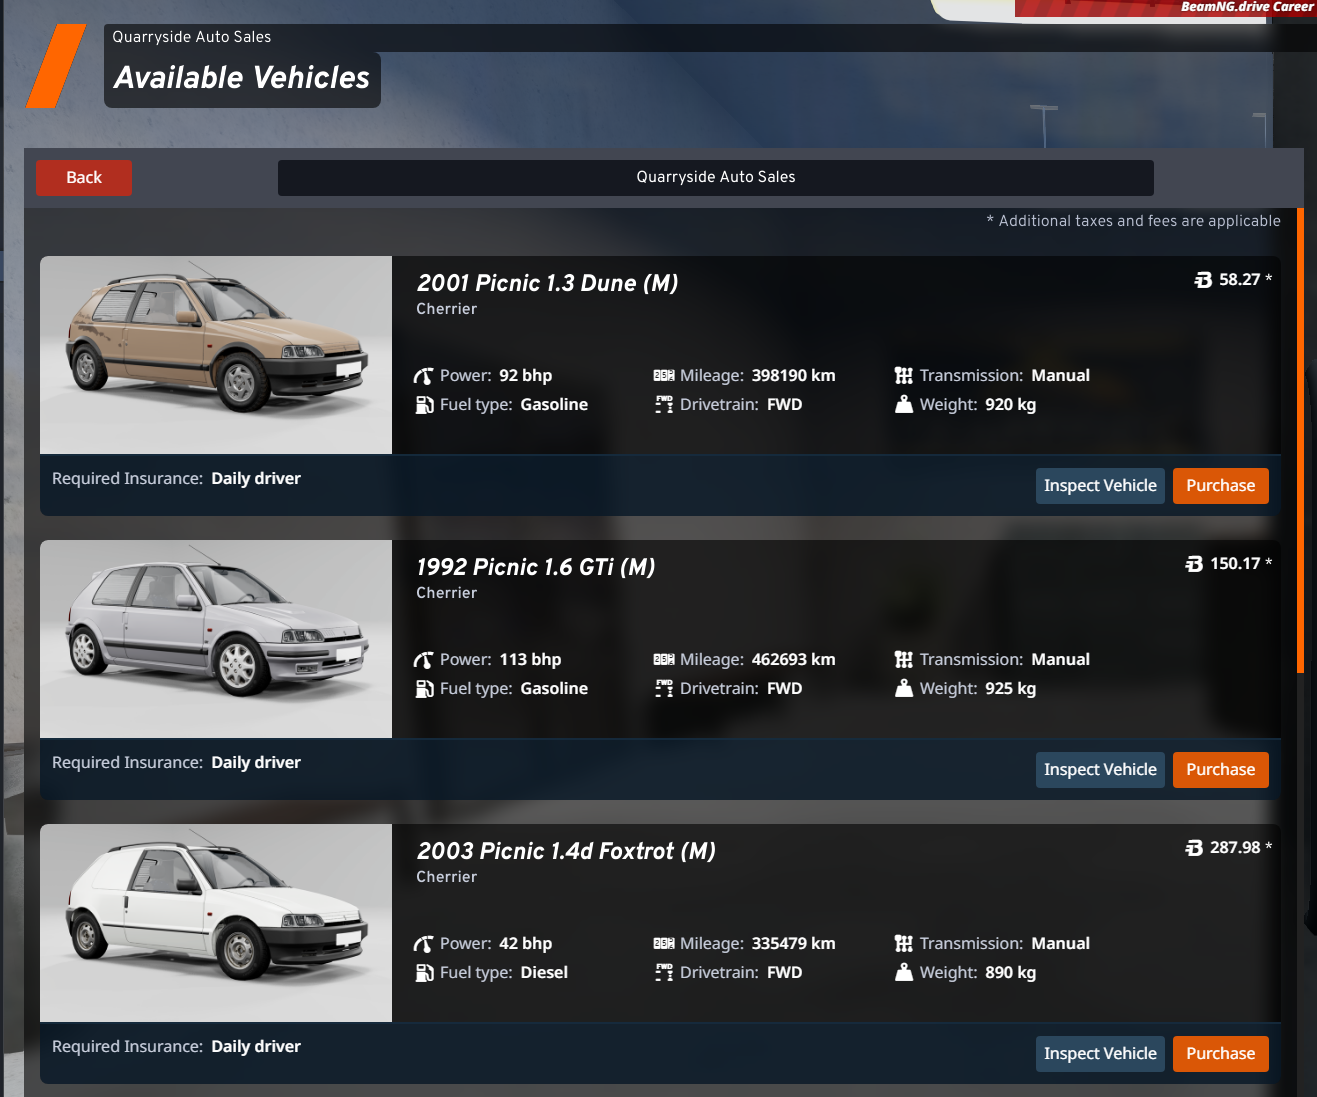Click the price 58.27 on Dune card
The image size is (1317, 1097).
pos(1239,280)
